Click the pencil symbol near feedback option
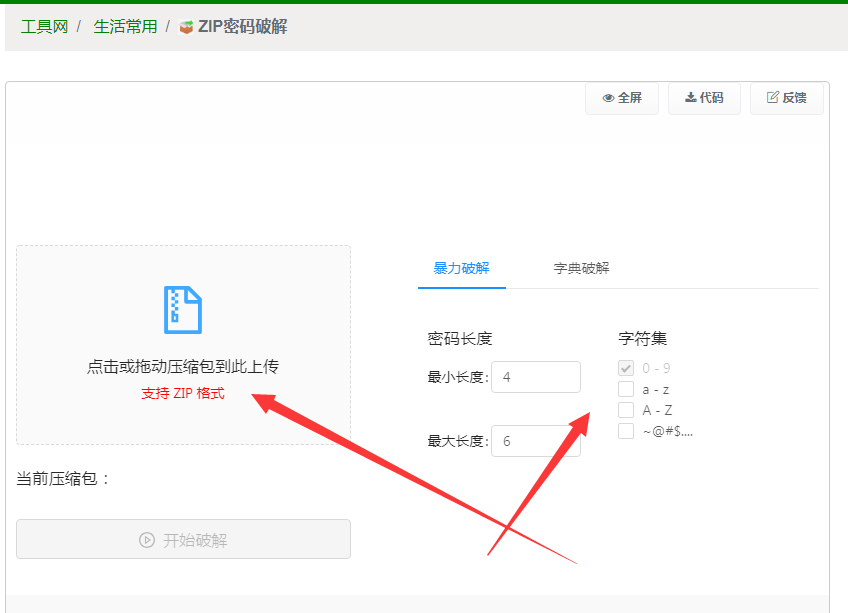The height and width of the screenshot is (613, 848). pyautogui.click(x=772, y=98)
